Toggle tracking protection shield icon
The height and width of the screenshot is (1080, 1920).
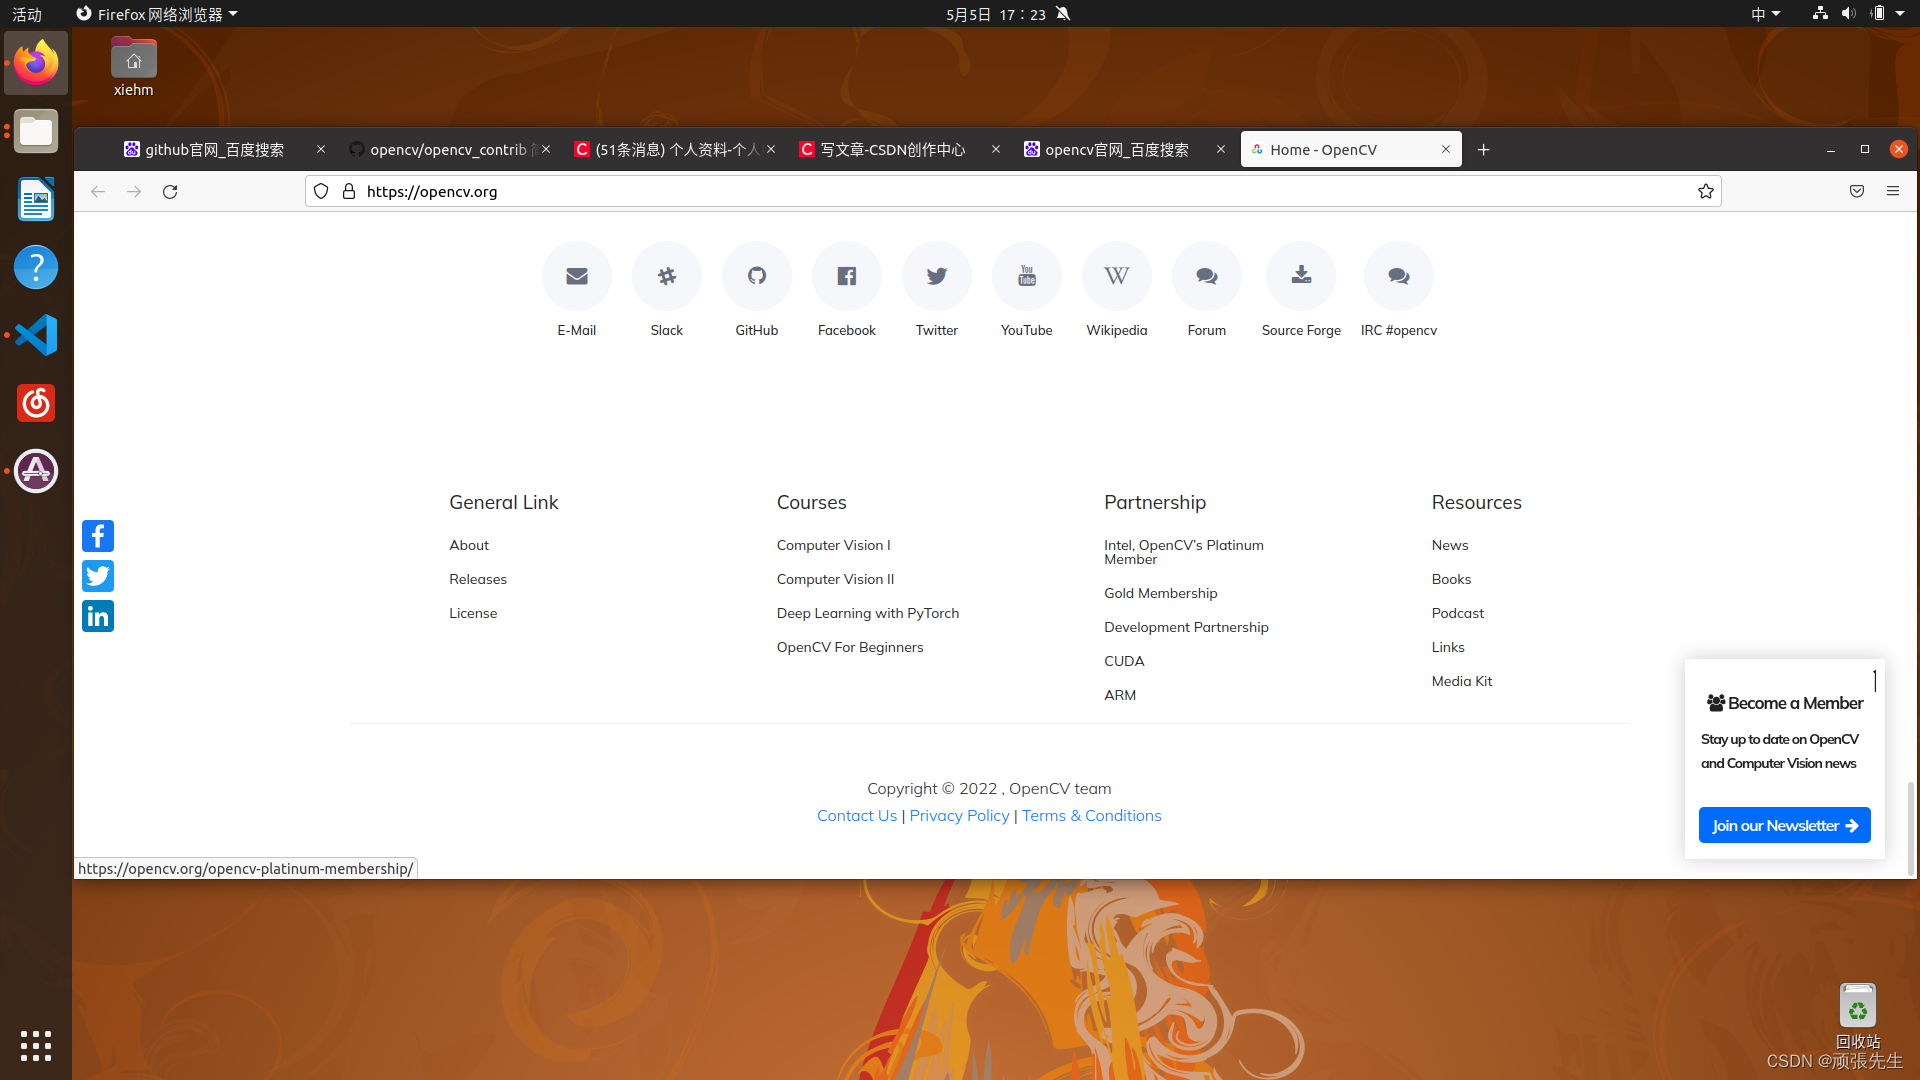(320, 191)
